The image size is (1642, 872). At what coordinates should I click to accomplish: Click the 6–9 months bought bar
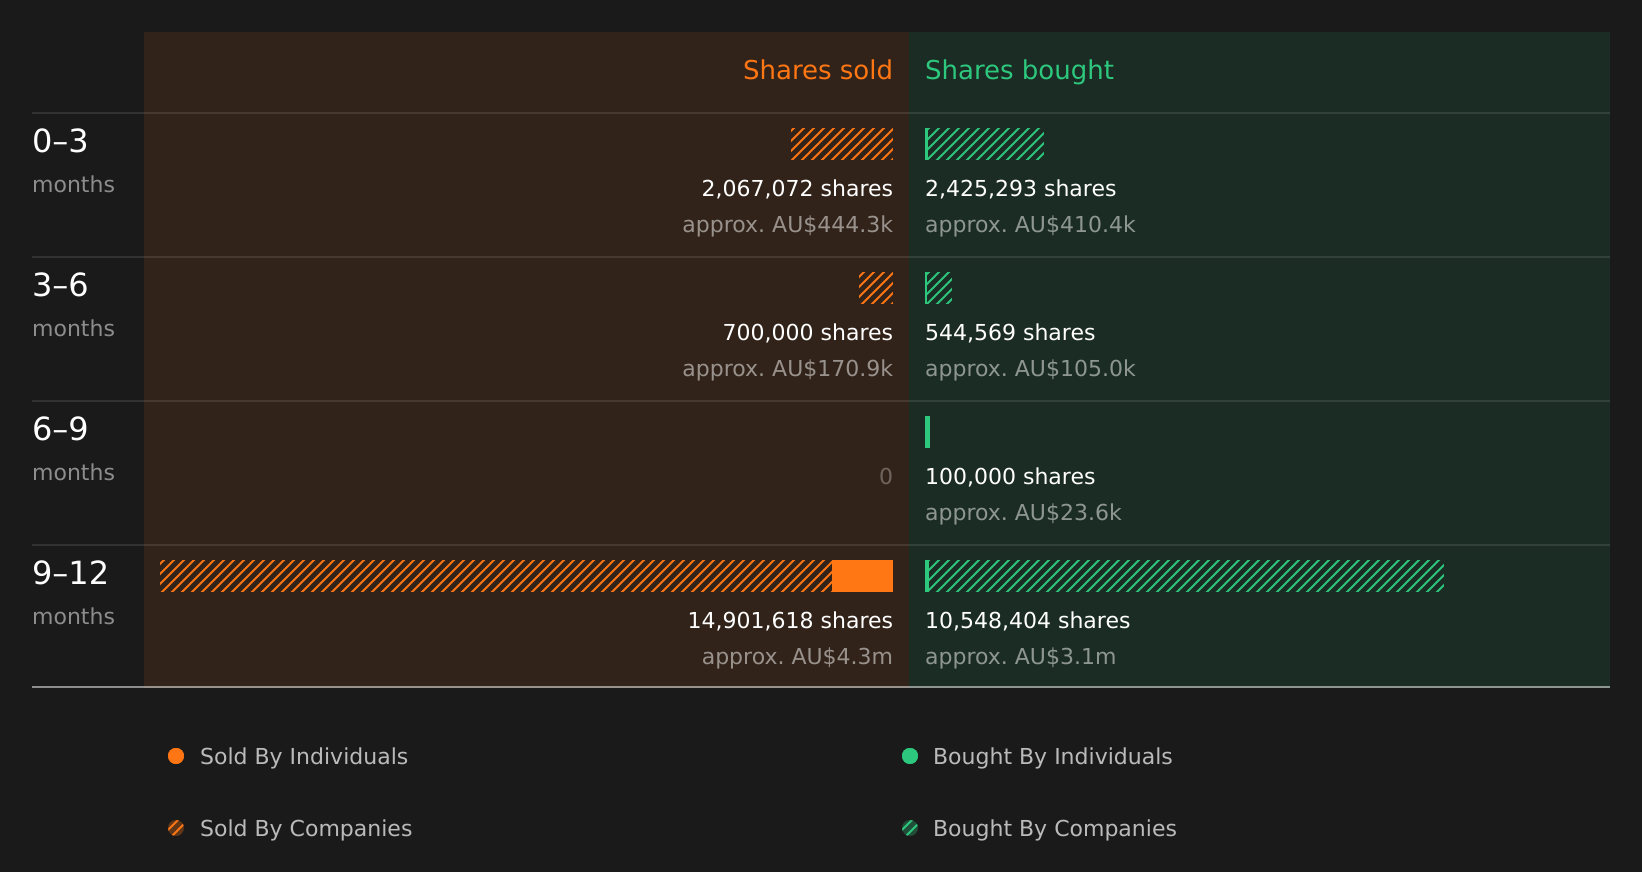click(928, 432)
